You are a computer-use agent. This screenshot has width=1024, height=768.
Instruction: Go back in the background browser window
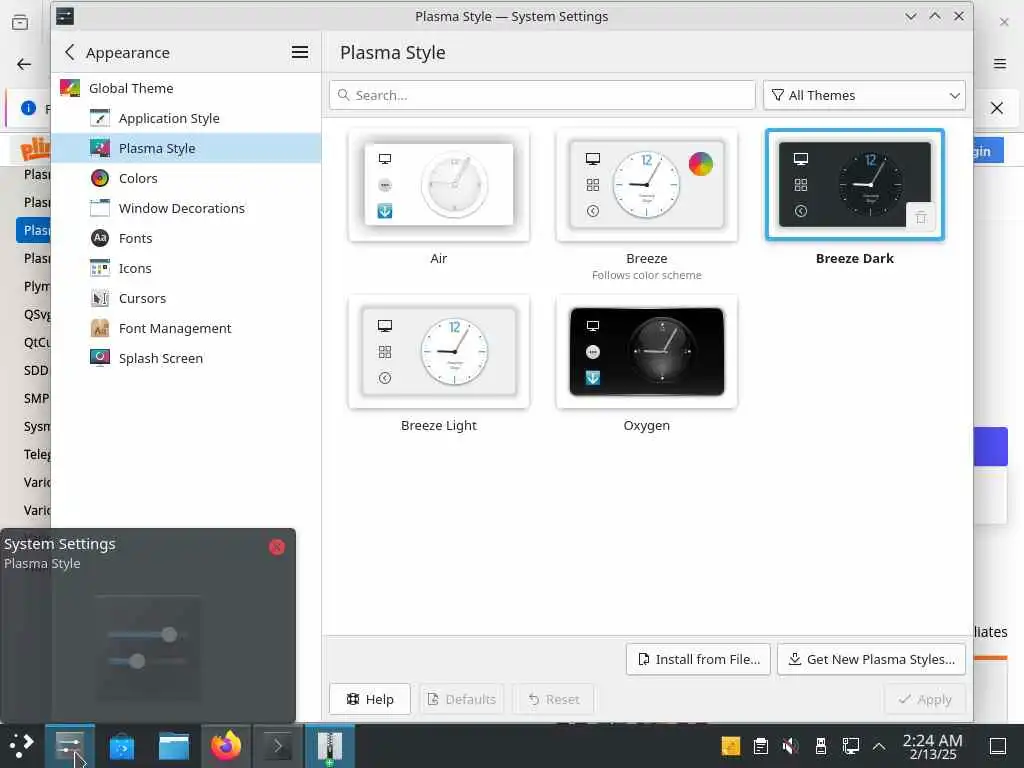click(x=24, y=64)
